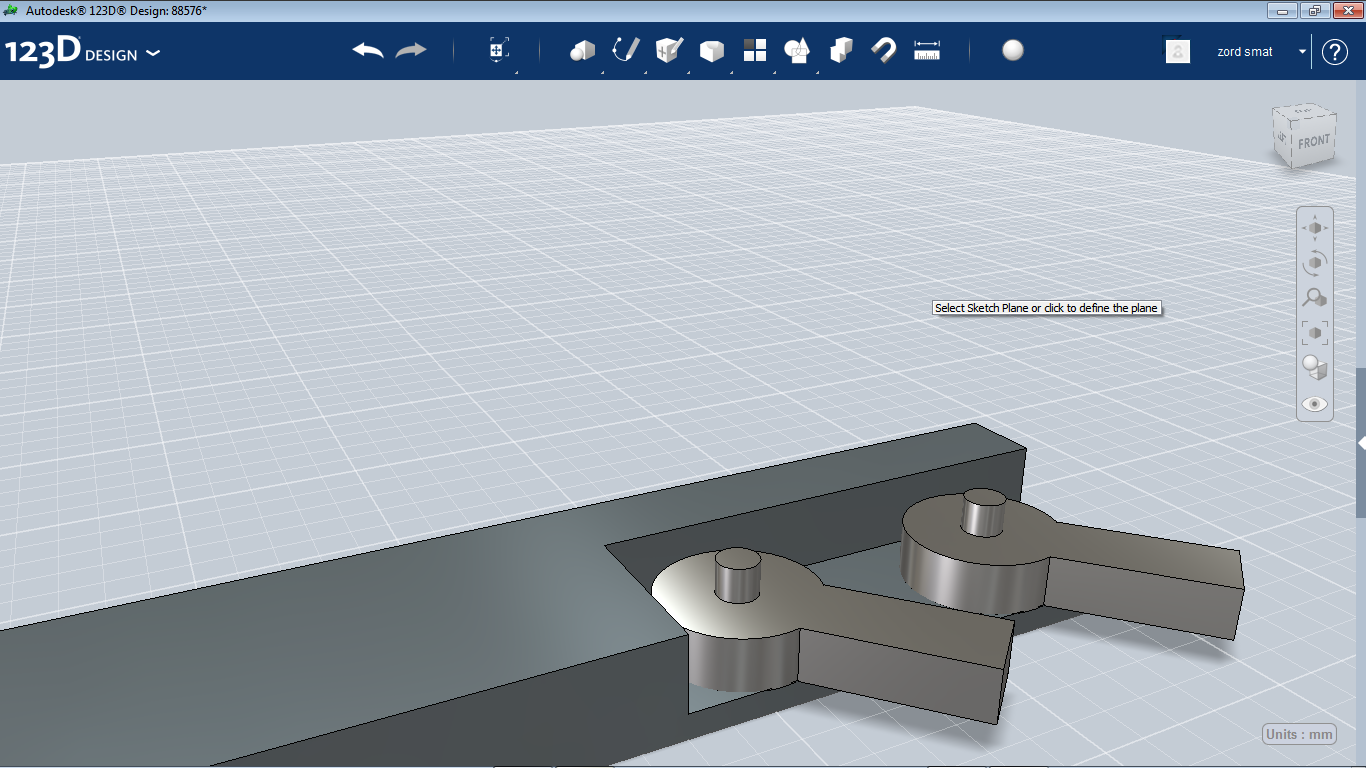Expand the arrow beside Grouping icon
Viewport: 1366px width, 768px height.
817,72
